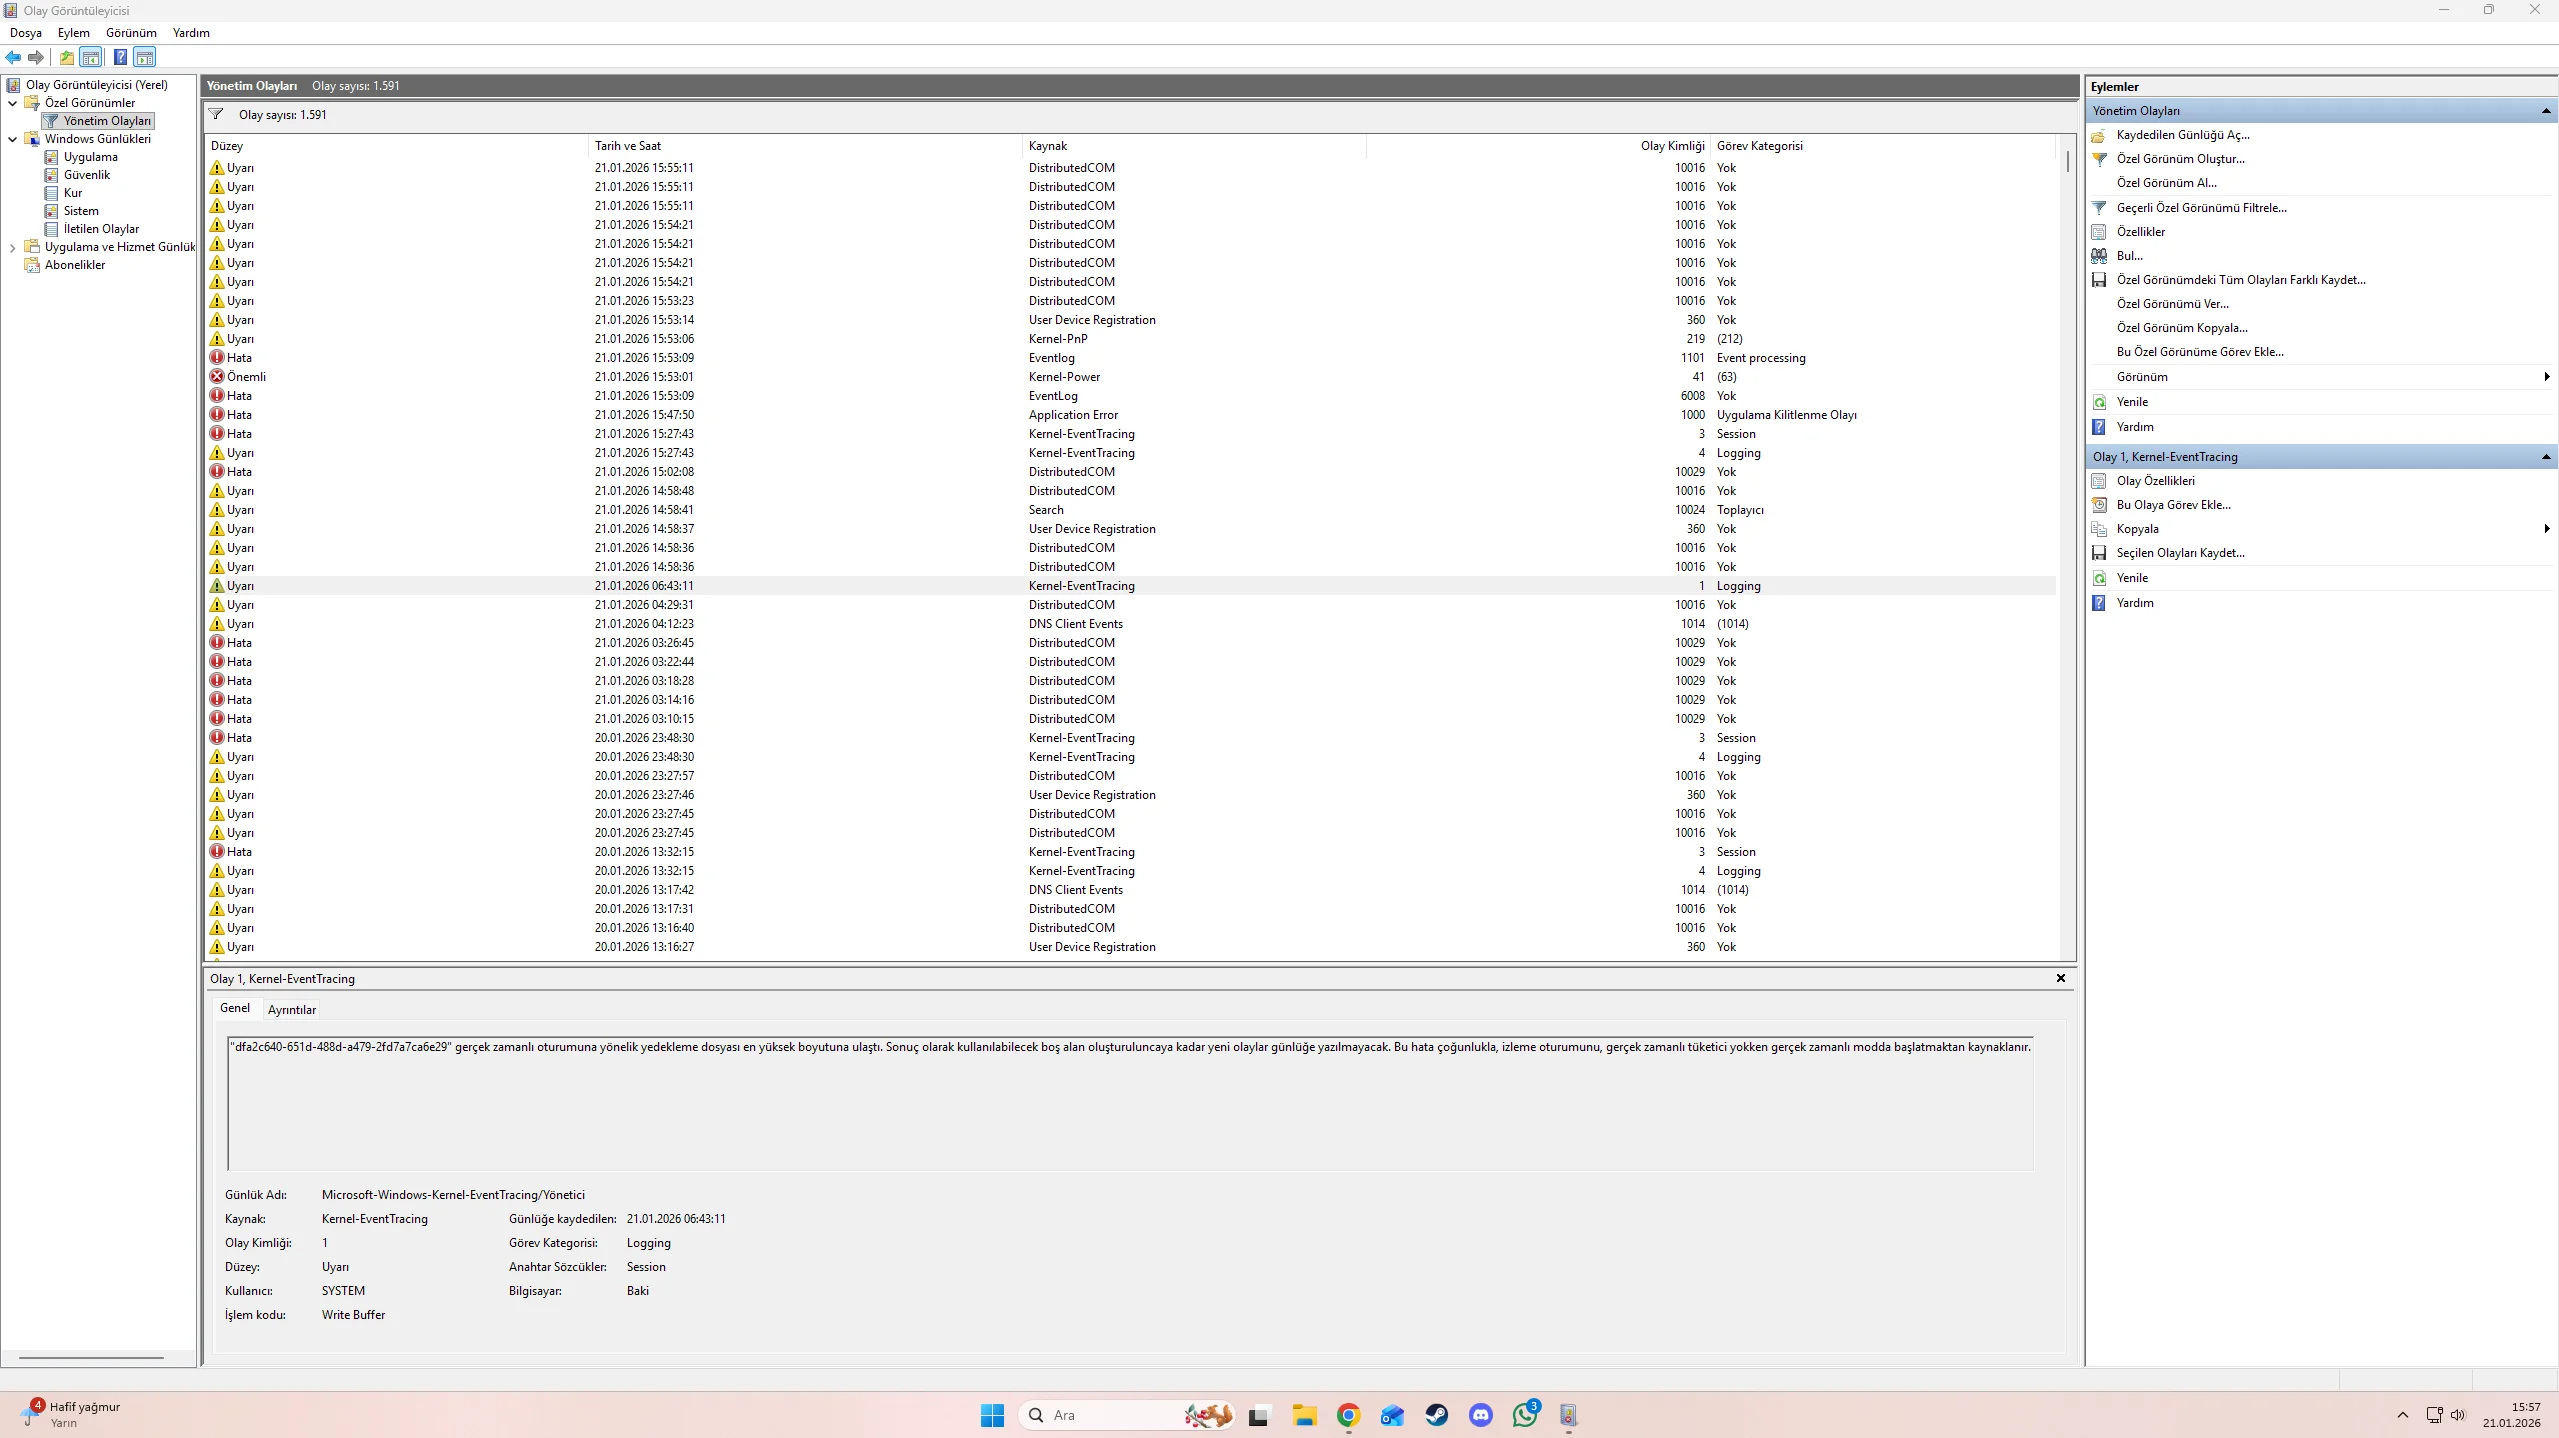
Task: Click Bul binoculars action
Action: pyautogui.click(x=2129, y=256)
